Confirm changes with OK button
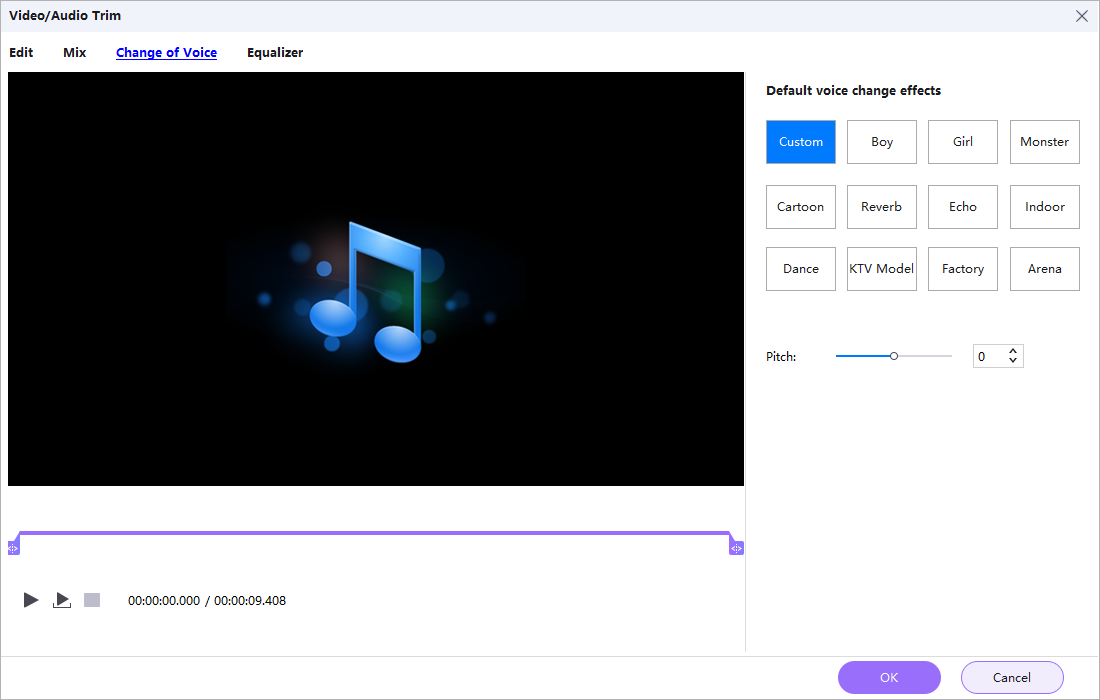Image resolution: width=1100 pixels, height=700 pixels. (x=889, y=678)
